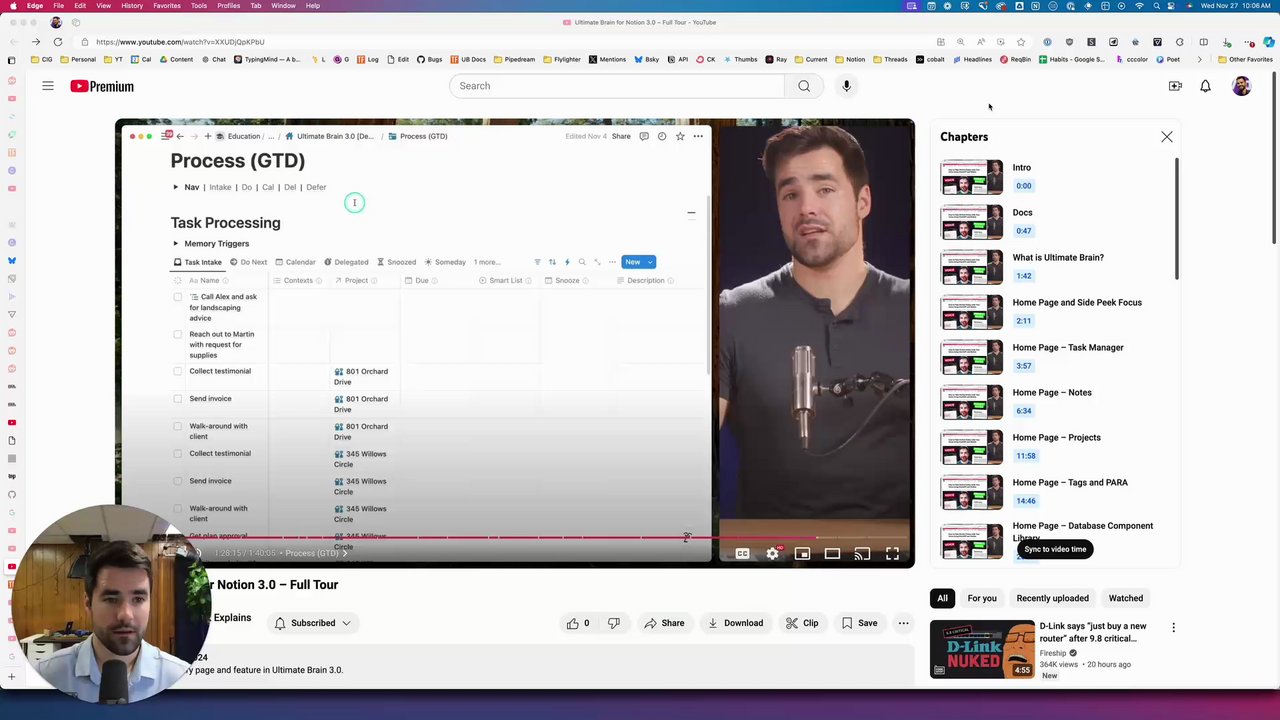Filter by 'Recently uploaded' chip

point(1053,598)
